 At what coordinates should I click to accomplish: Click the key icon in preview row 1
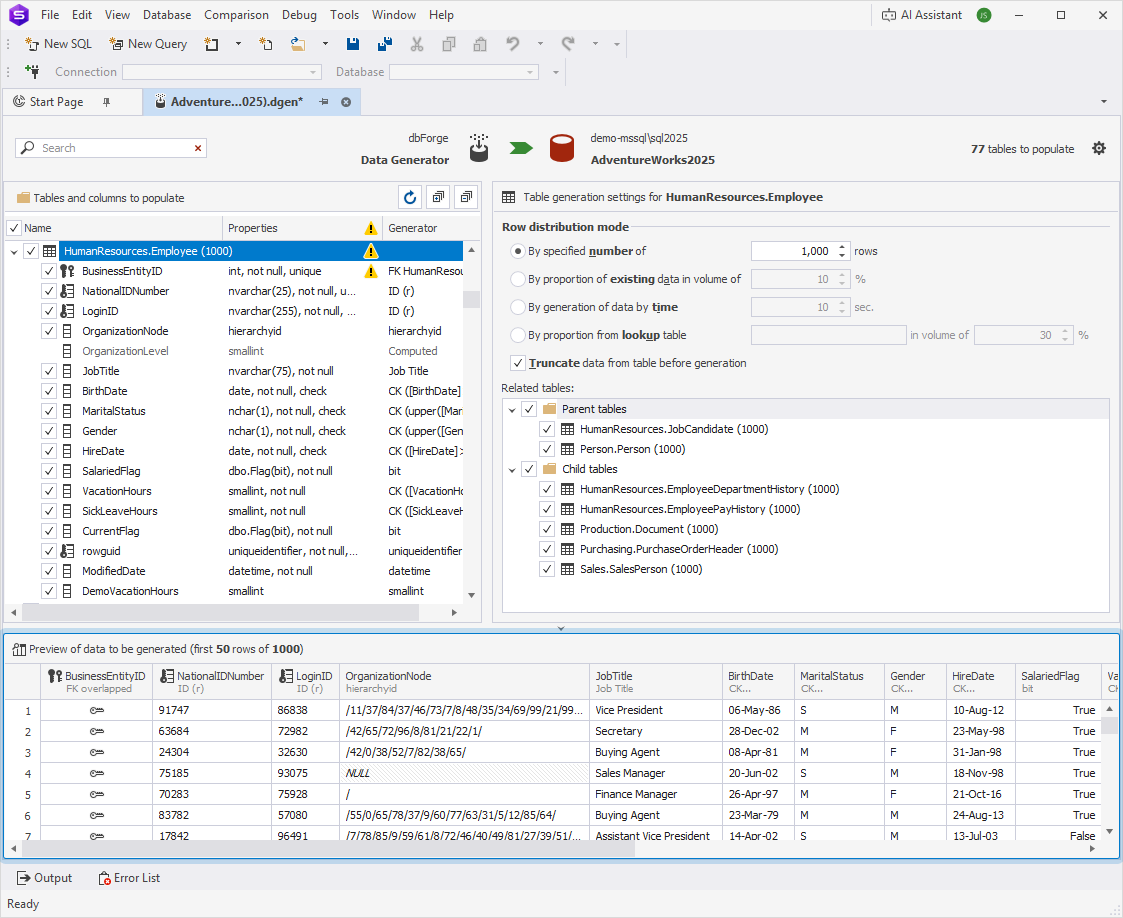click(97, 710)
